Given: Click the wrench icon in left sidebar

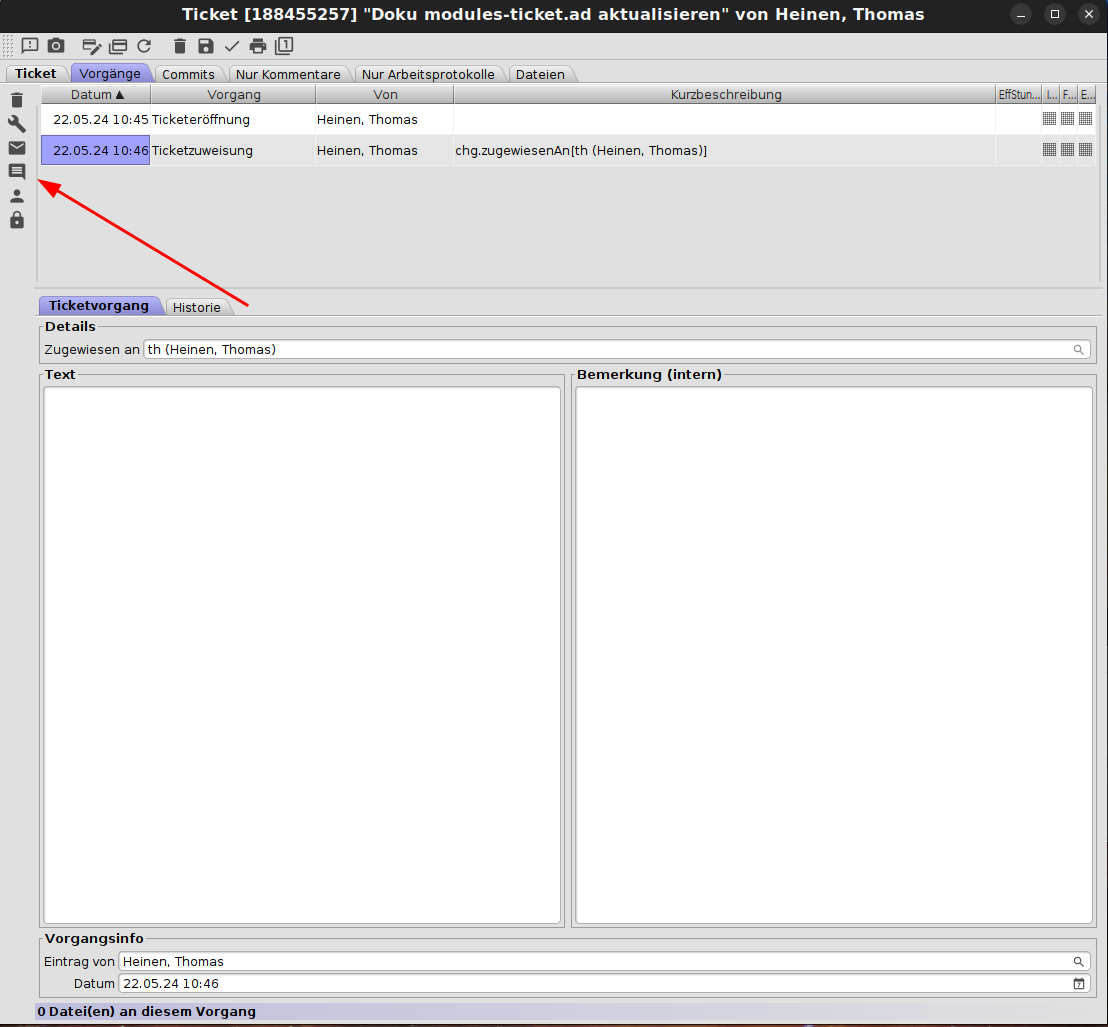Looking at the screenshot, I should 17,124.
